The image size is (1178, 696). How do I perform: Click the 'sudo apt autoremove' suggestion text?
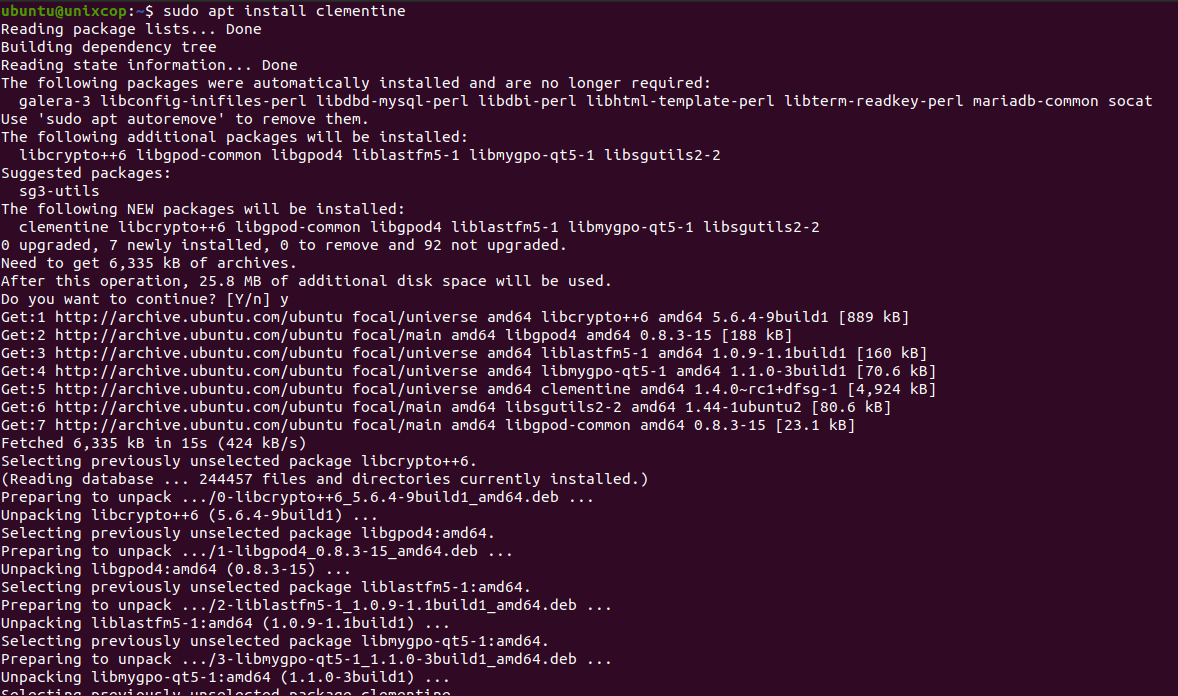pyautogui.click(x=131, y=120)
